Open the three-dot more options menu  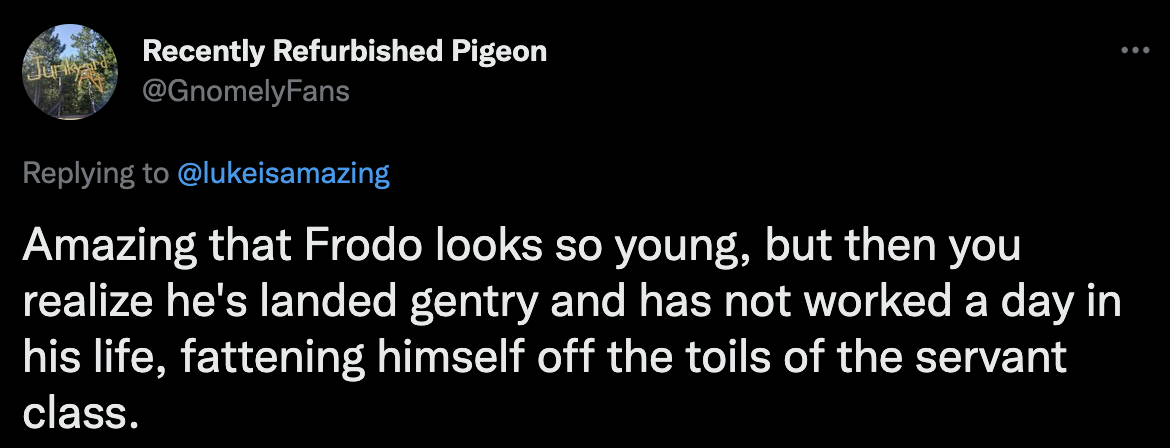pos(1132,50)
